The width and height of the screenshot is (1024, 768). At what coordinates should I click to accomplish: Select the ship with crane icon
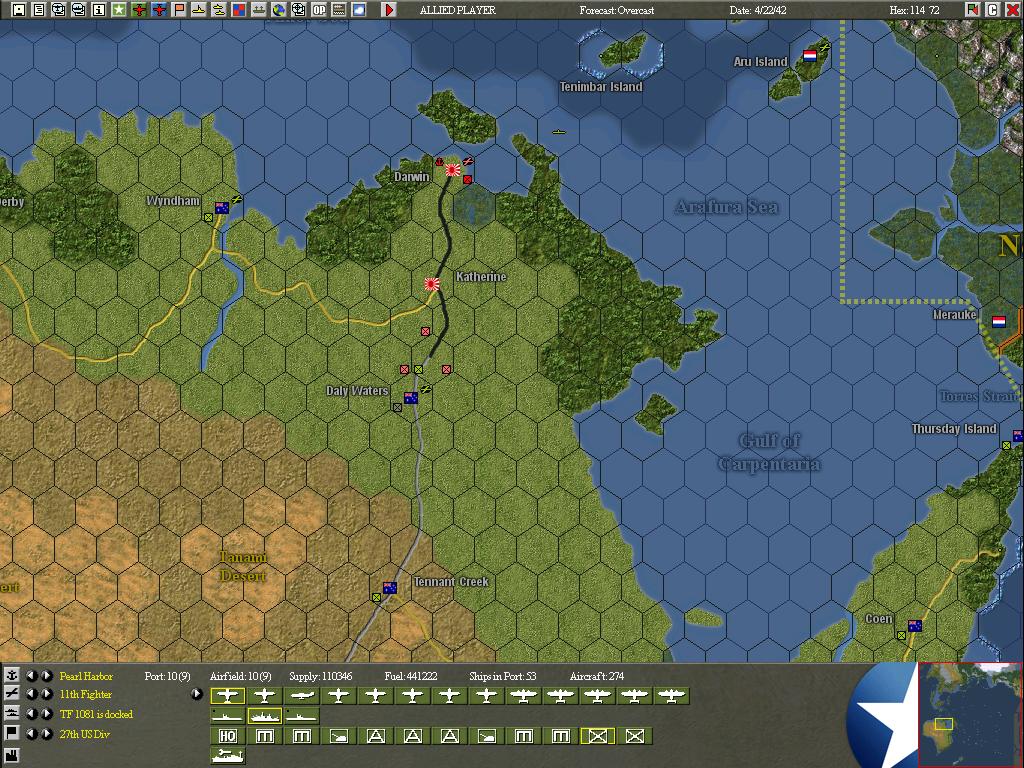tap(227, 756)
